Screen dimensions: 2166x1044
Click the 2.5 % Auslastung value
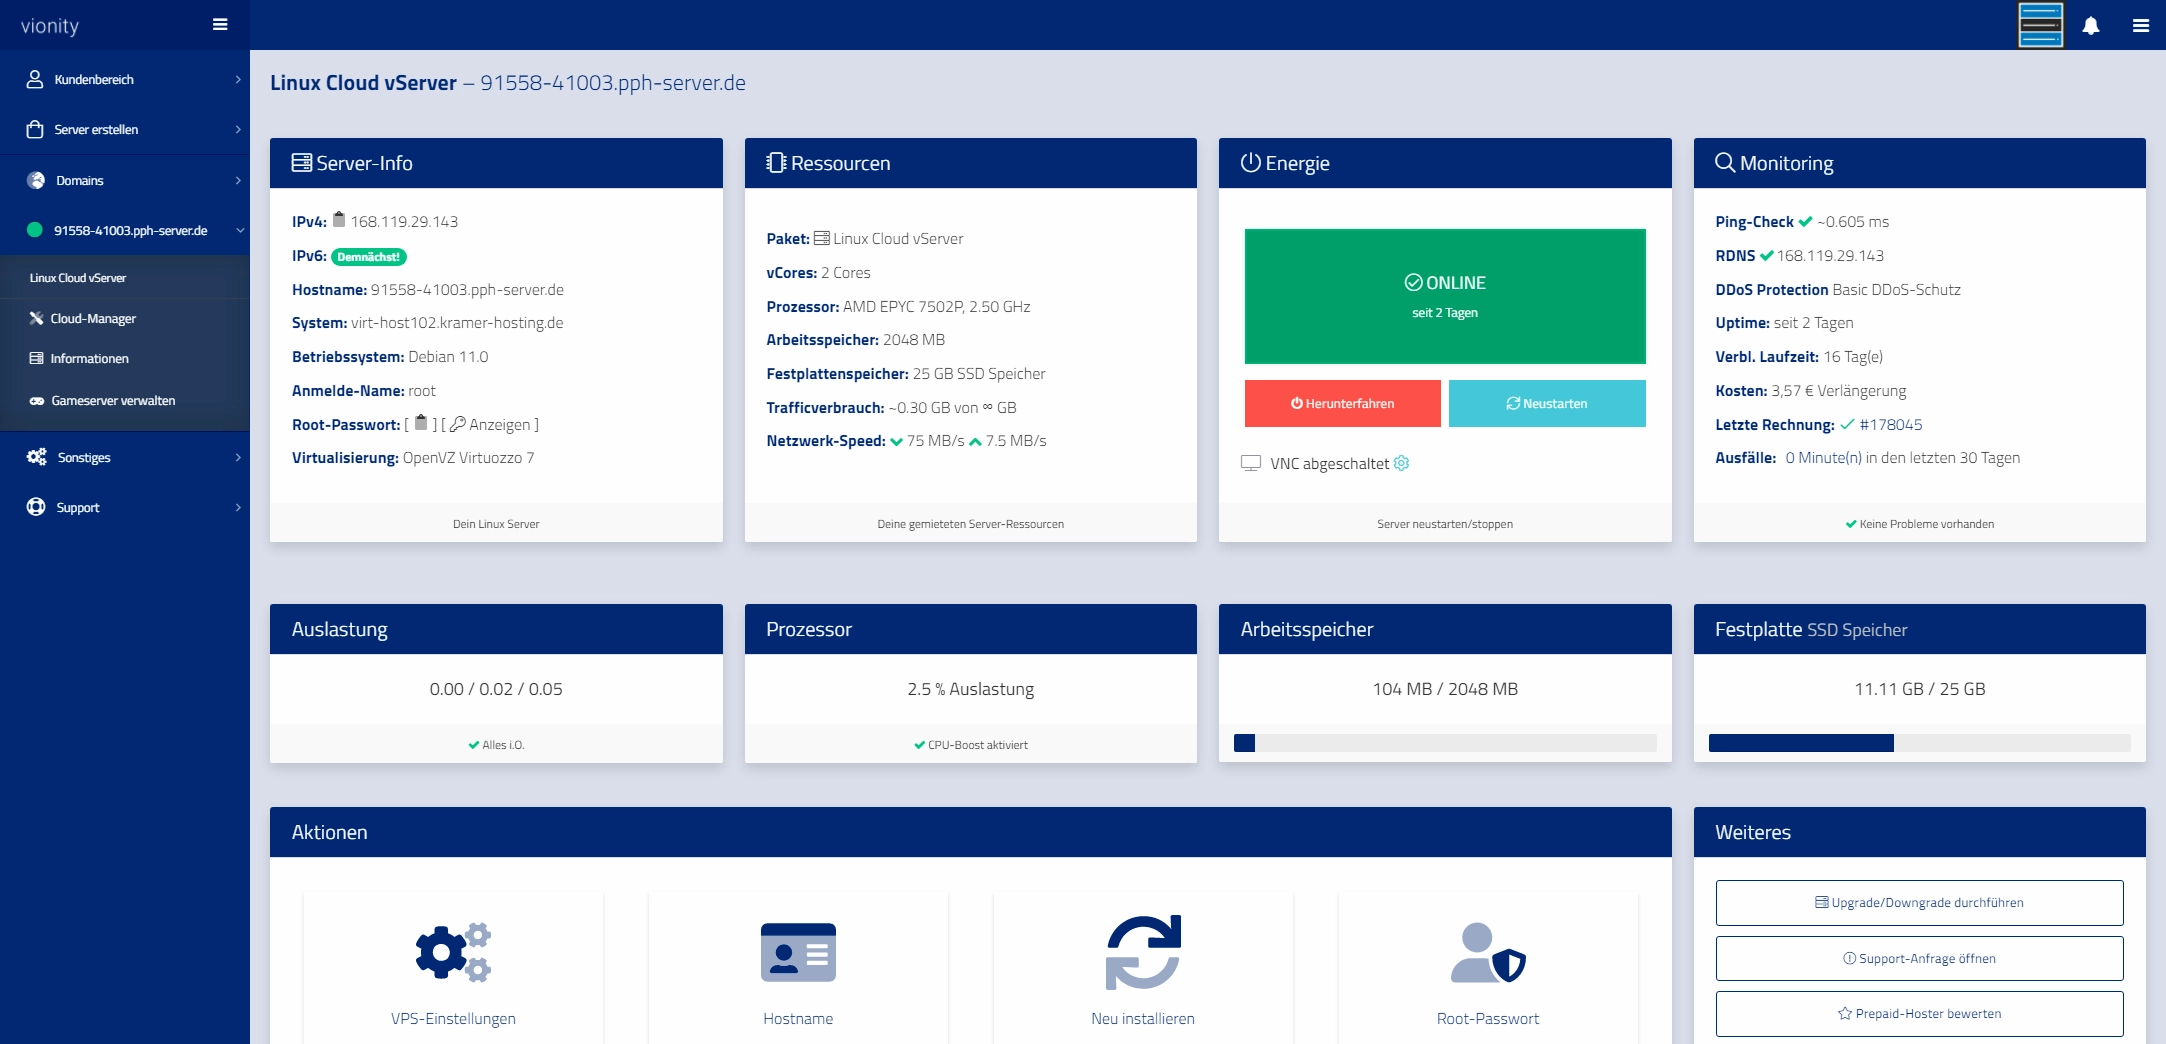click(x=971, y=689)
